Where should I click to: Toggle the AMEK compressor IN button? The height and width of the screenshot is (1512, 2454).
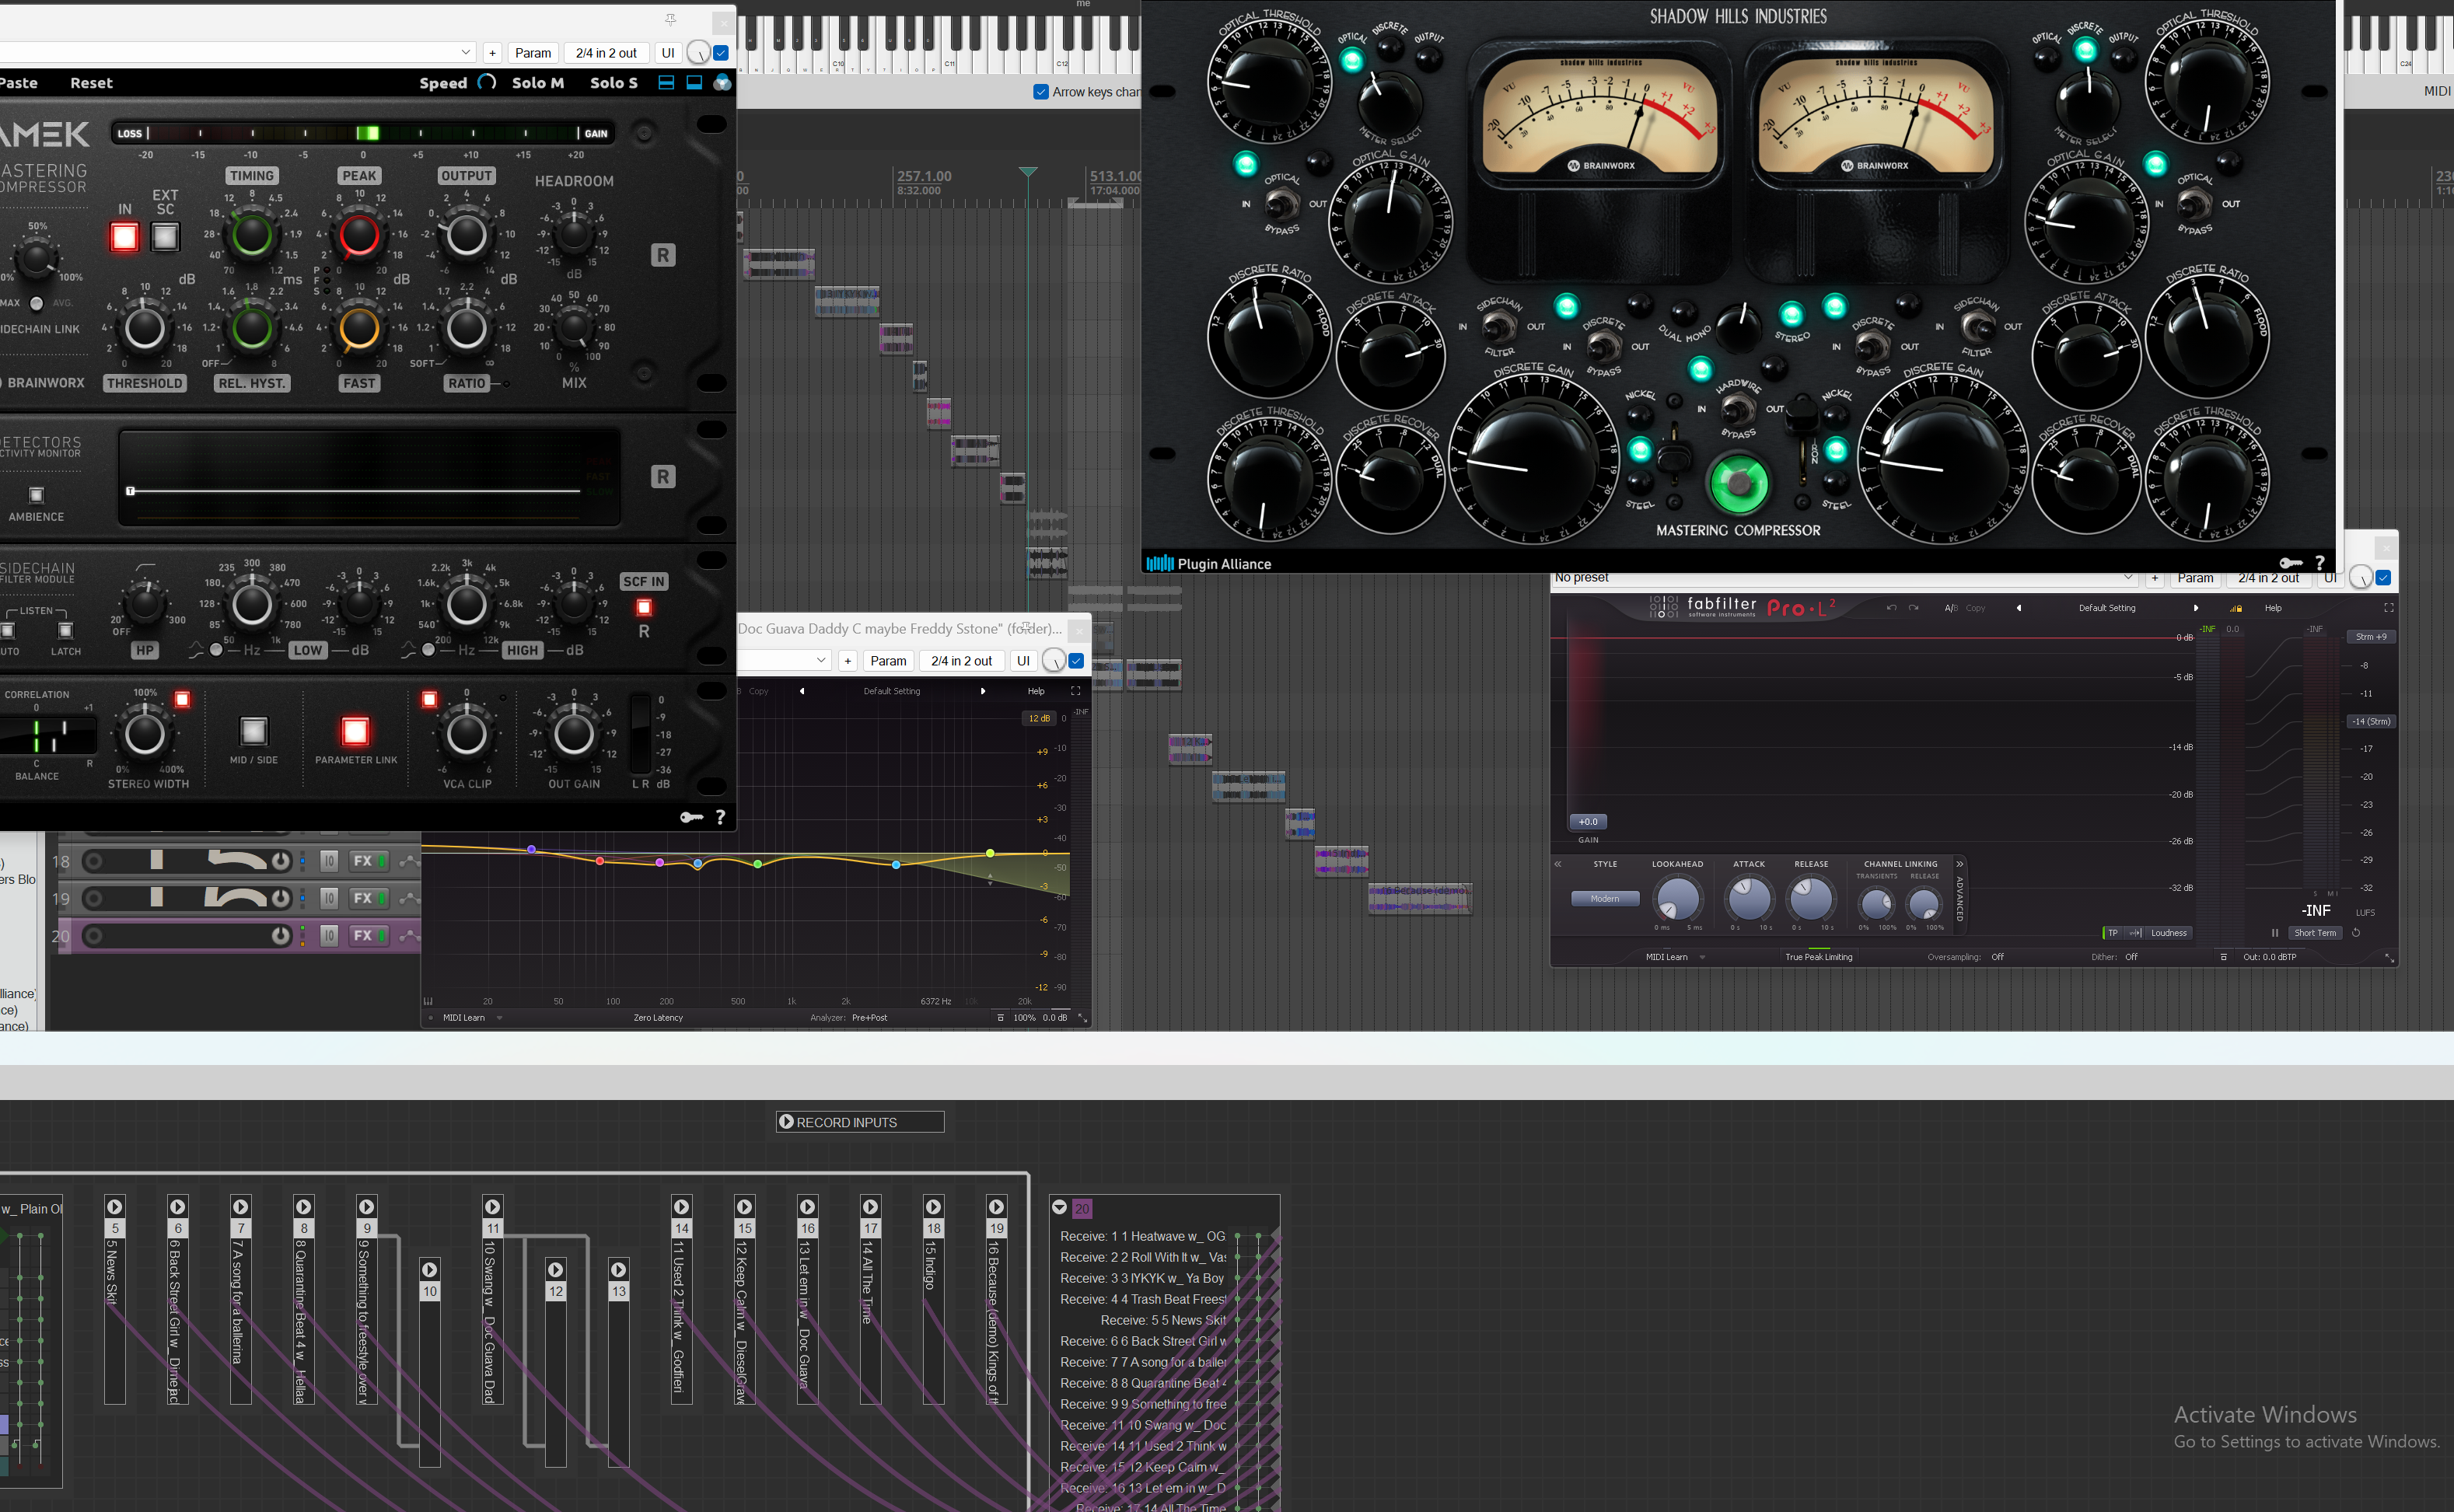click(125, 237)
